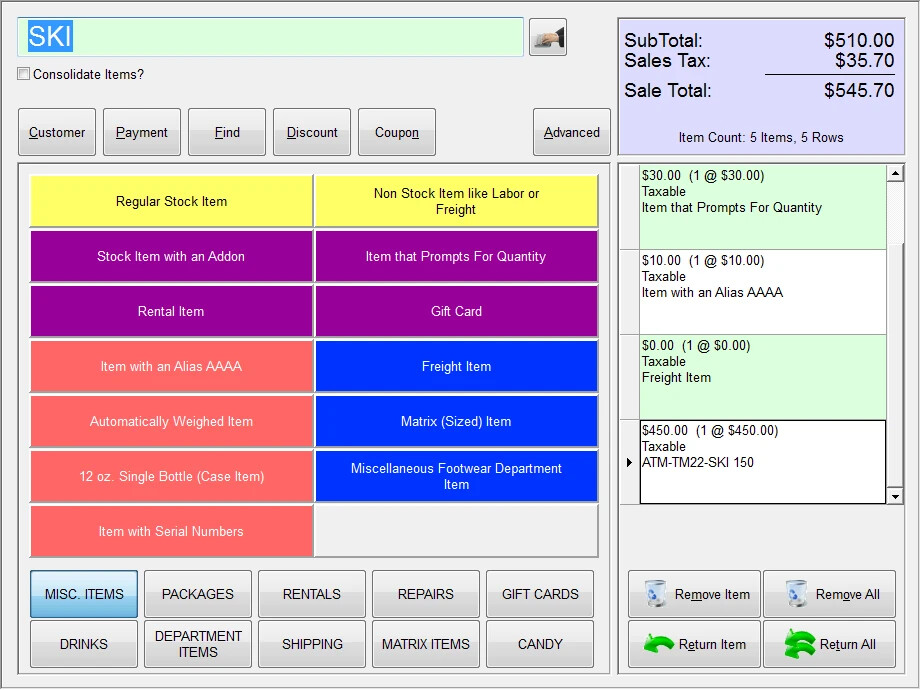Show the DRINKS category

click(84, 644)
